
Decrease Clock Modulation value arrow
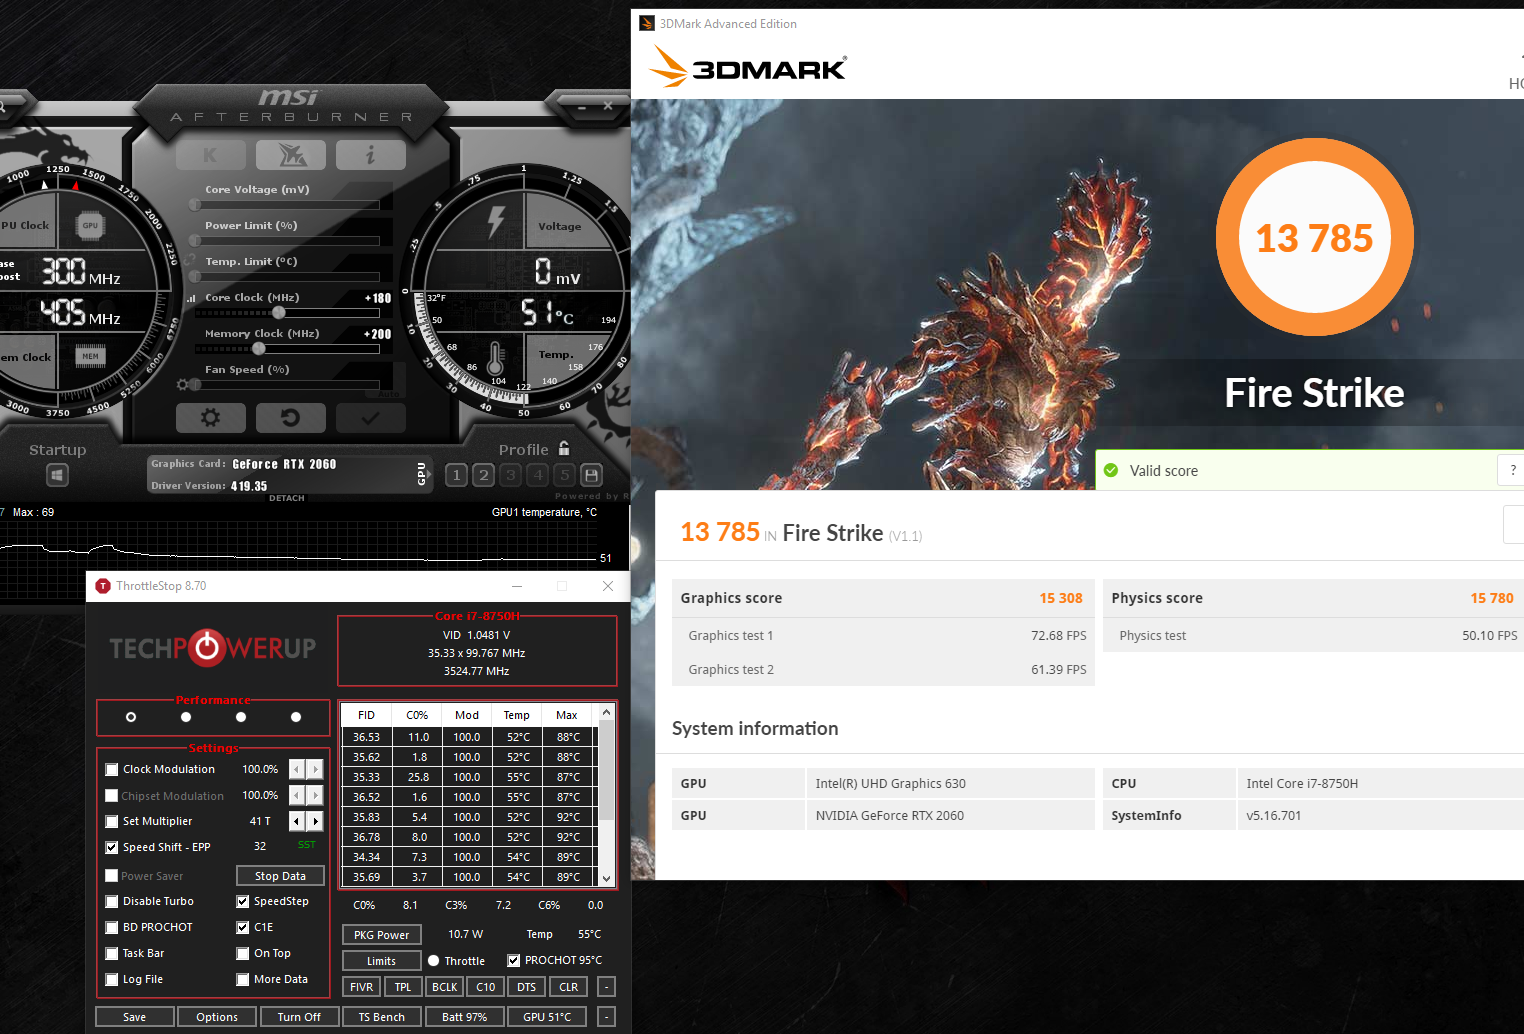(297, 769)
